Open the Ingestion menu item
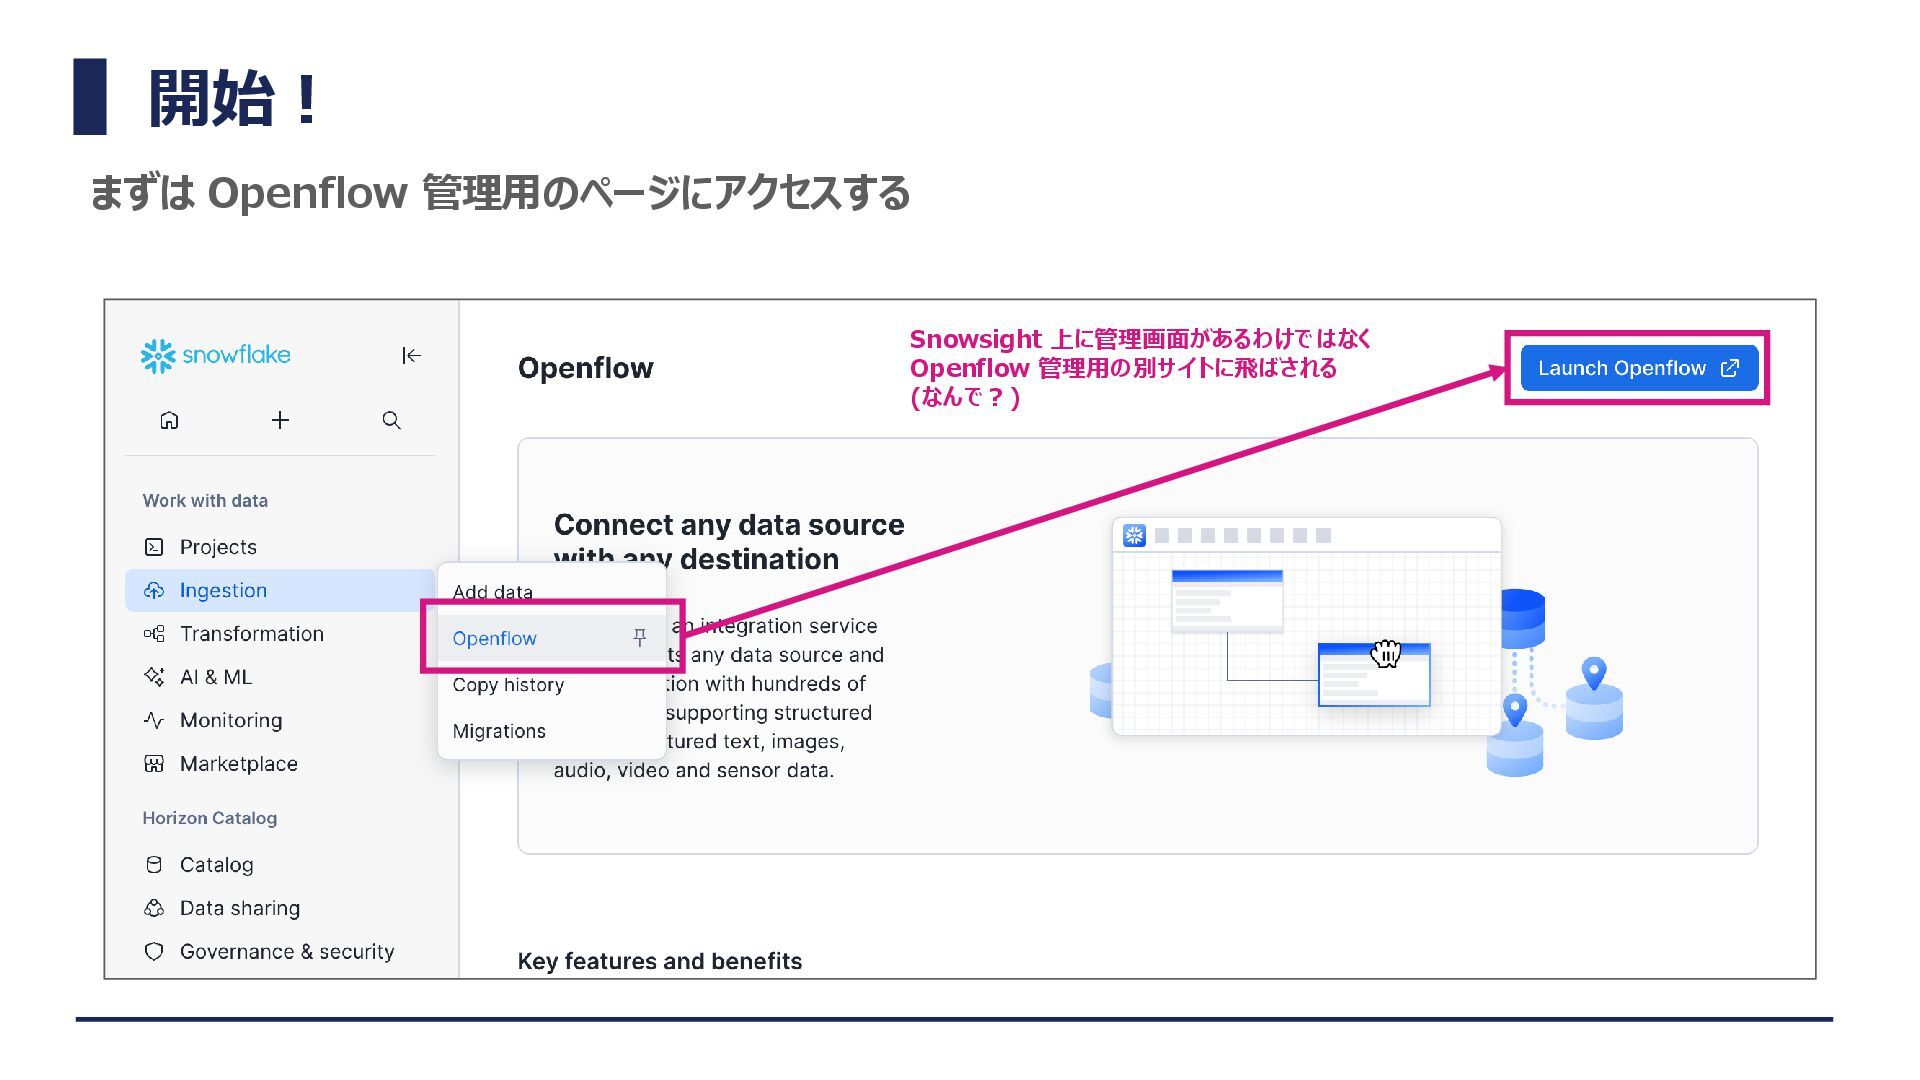 click(x=223, y=590)
